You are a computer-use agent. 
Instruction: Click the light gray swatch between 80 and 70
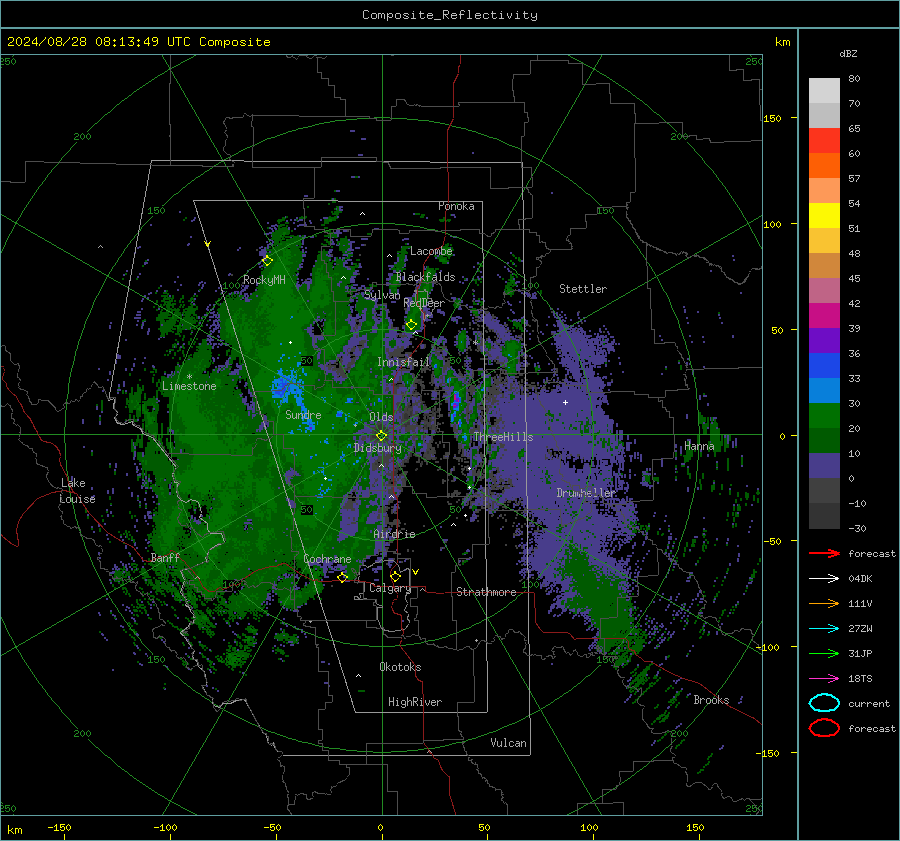pos(824,90)
